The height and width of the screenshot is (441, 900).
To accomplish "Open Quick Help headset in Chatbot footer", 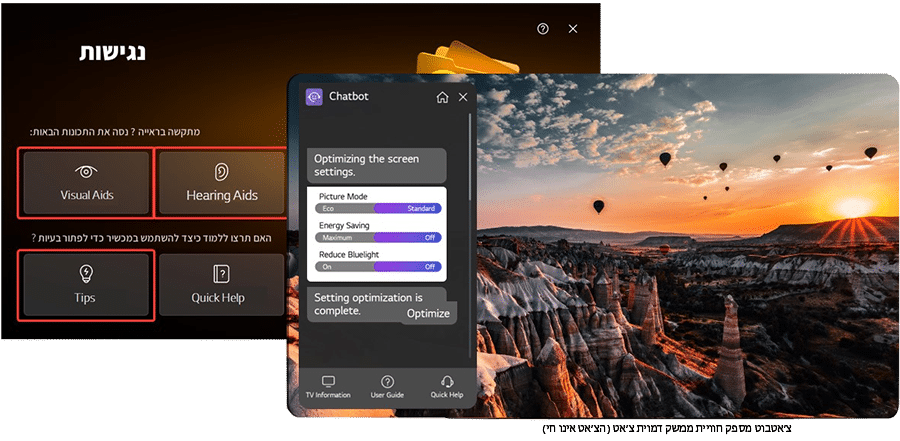I will click(x=447, y=386).
